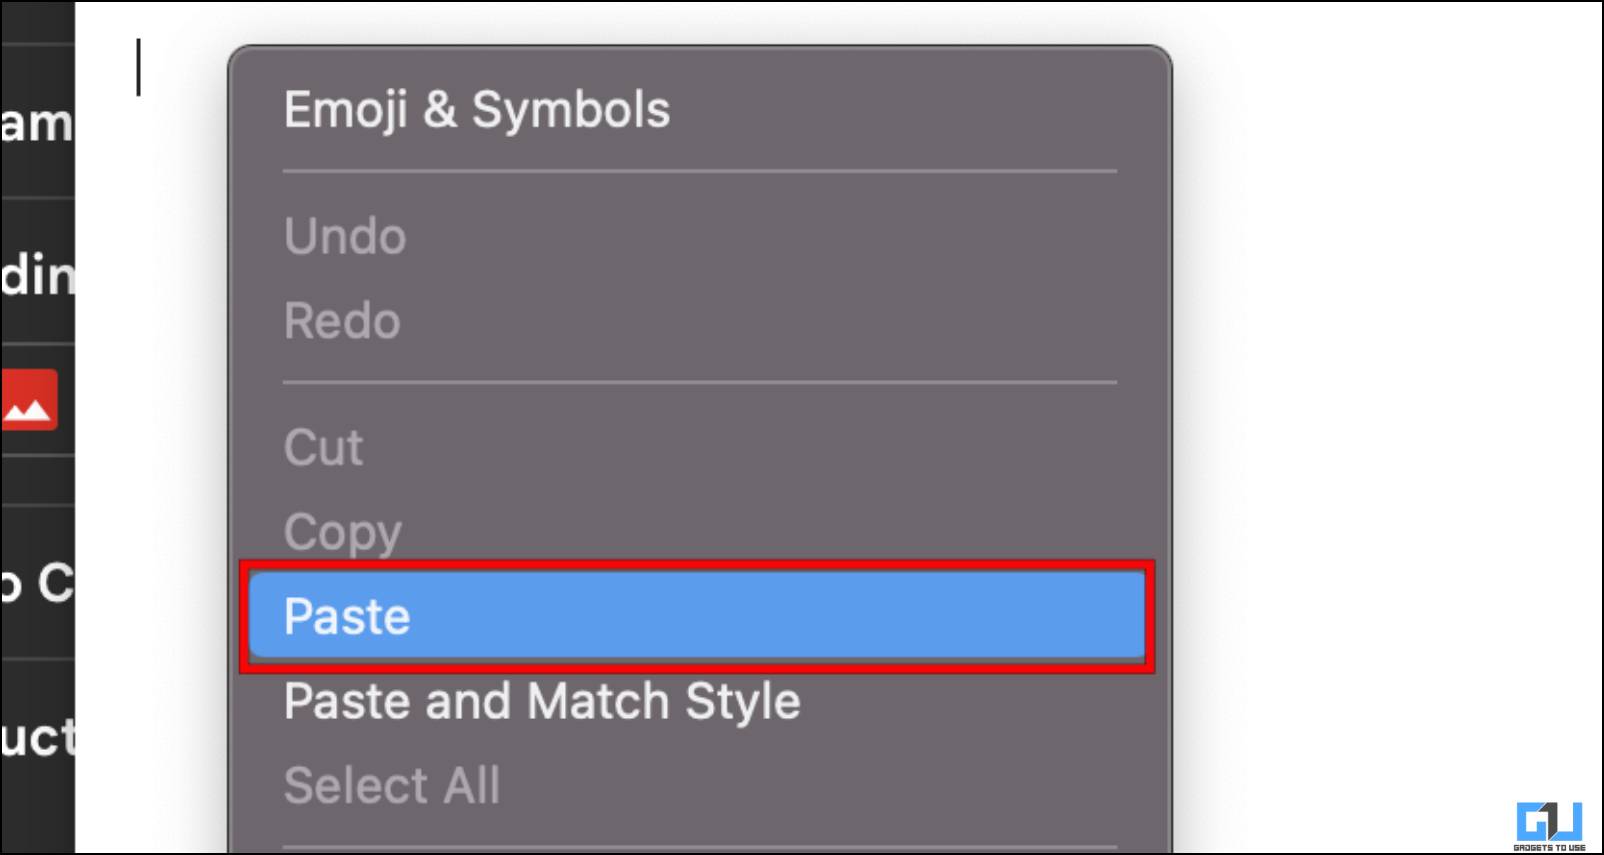
Task: Click the empty sidebar row below the image icon
Action: tap(38, 480)
